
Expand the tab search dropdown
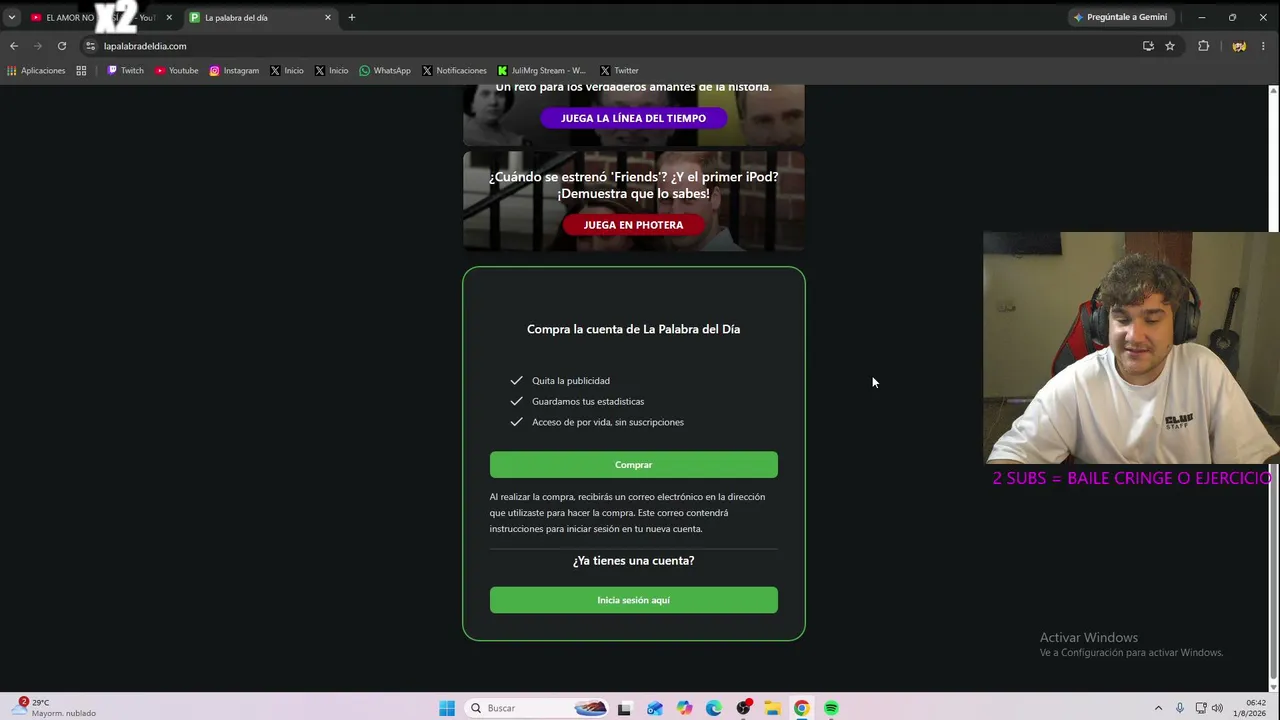(x=12, y=17)
